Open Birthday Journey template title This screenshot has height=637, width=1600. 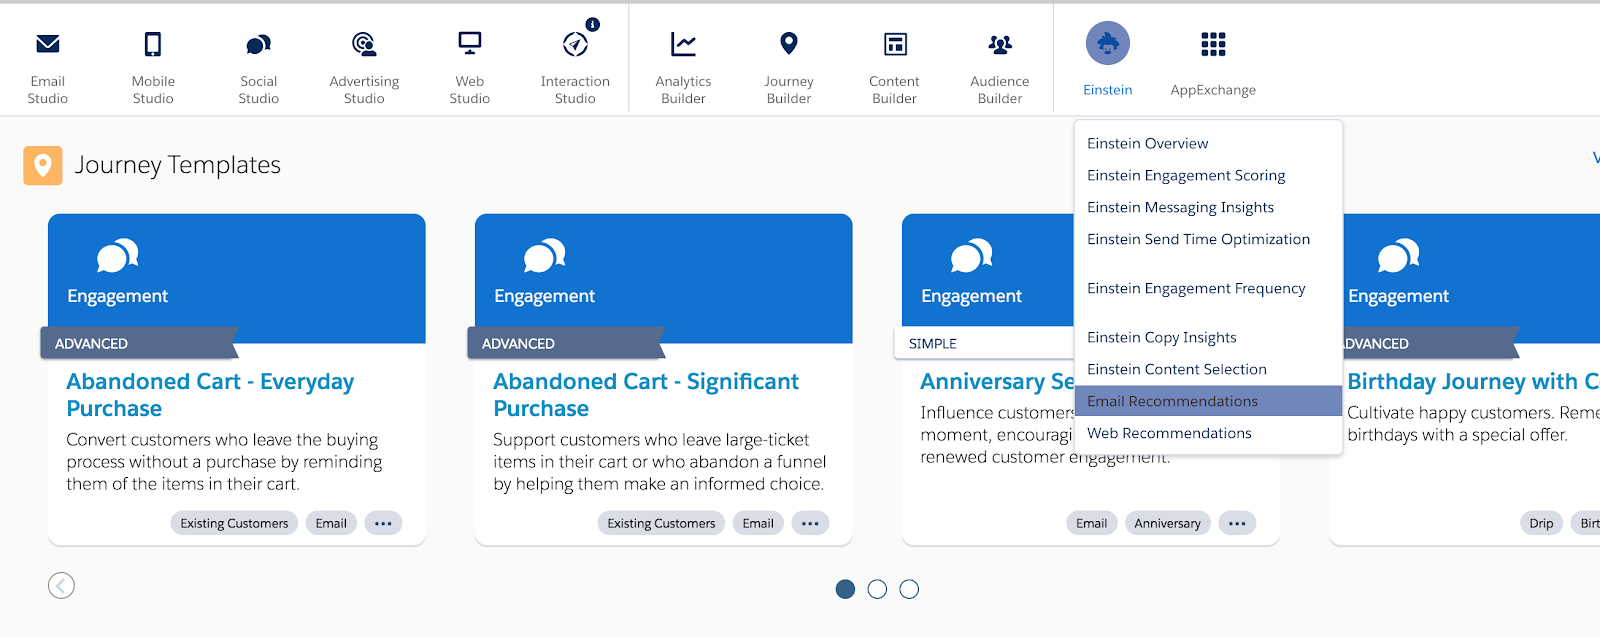[x=1473, y=382]
